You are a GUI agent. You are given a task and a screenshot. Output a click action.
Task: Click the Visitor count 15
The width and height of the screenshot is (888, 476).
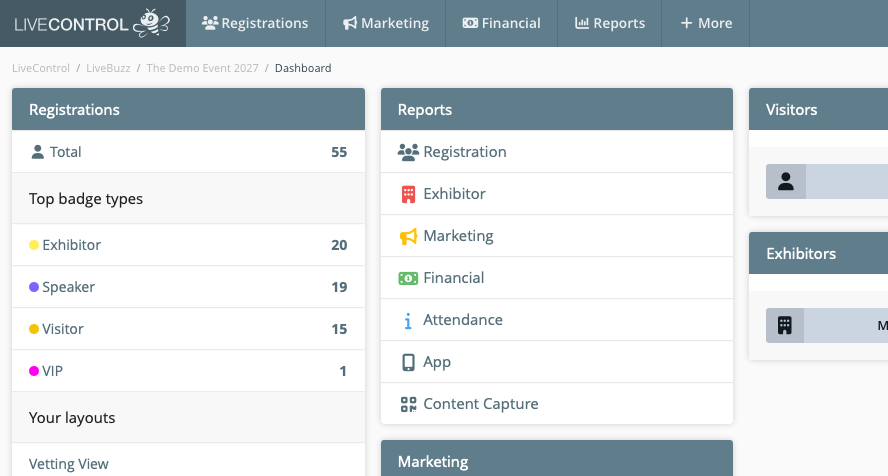339,329
